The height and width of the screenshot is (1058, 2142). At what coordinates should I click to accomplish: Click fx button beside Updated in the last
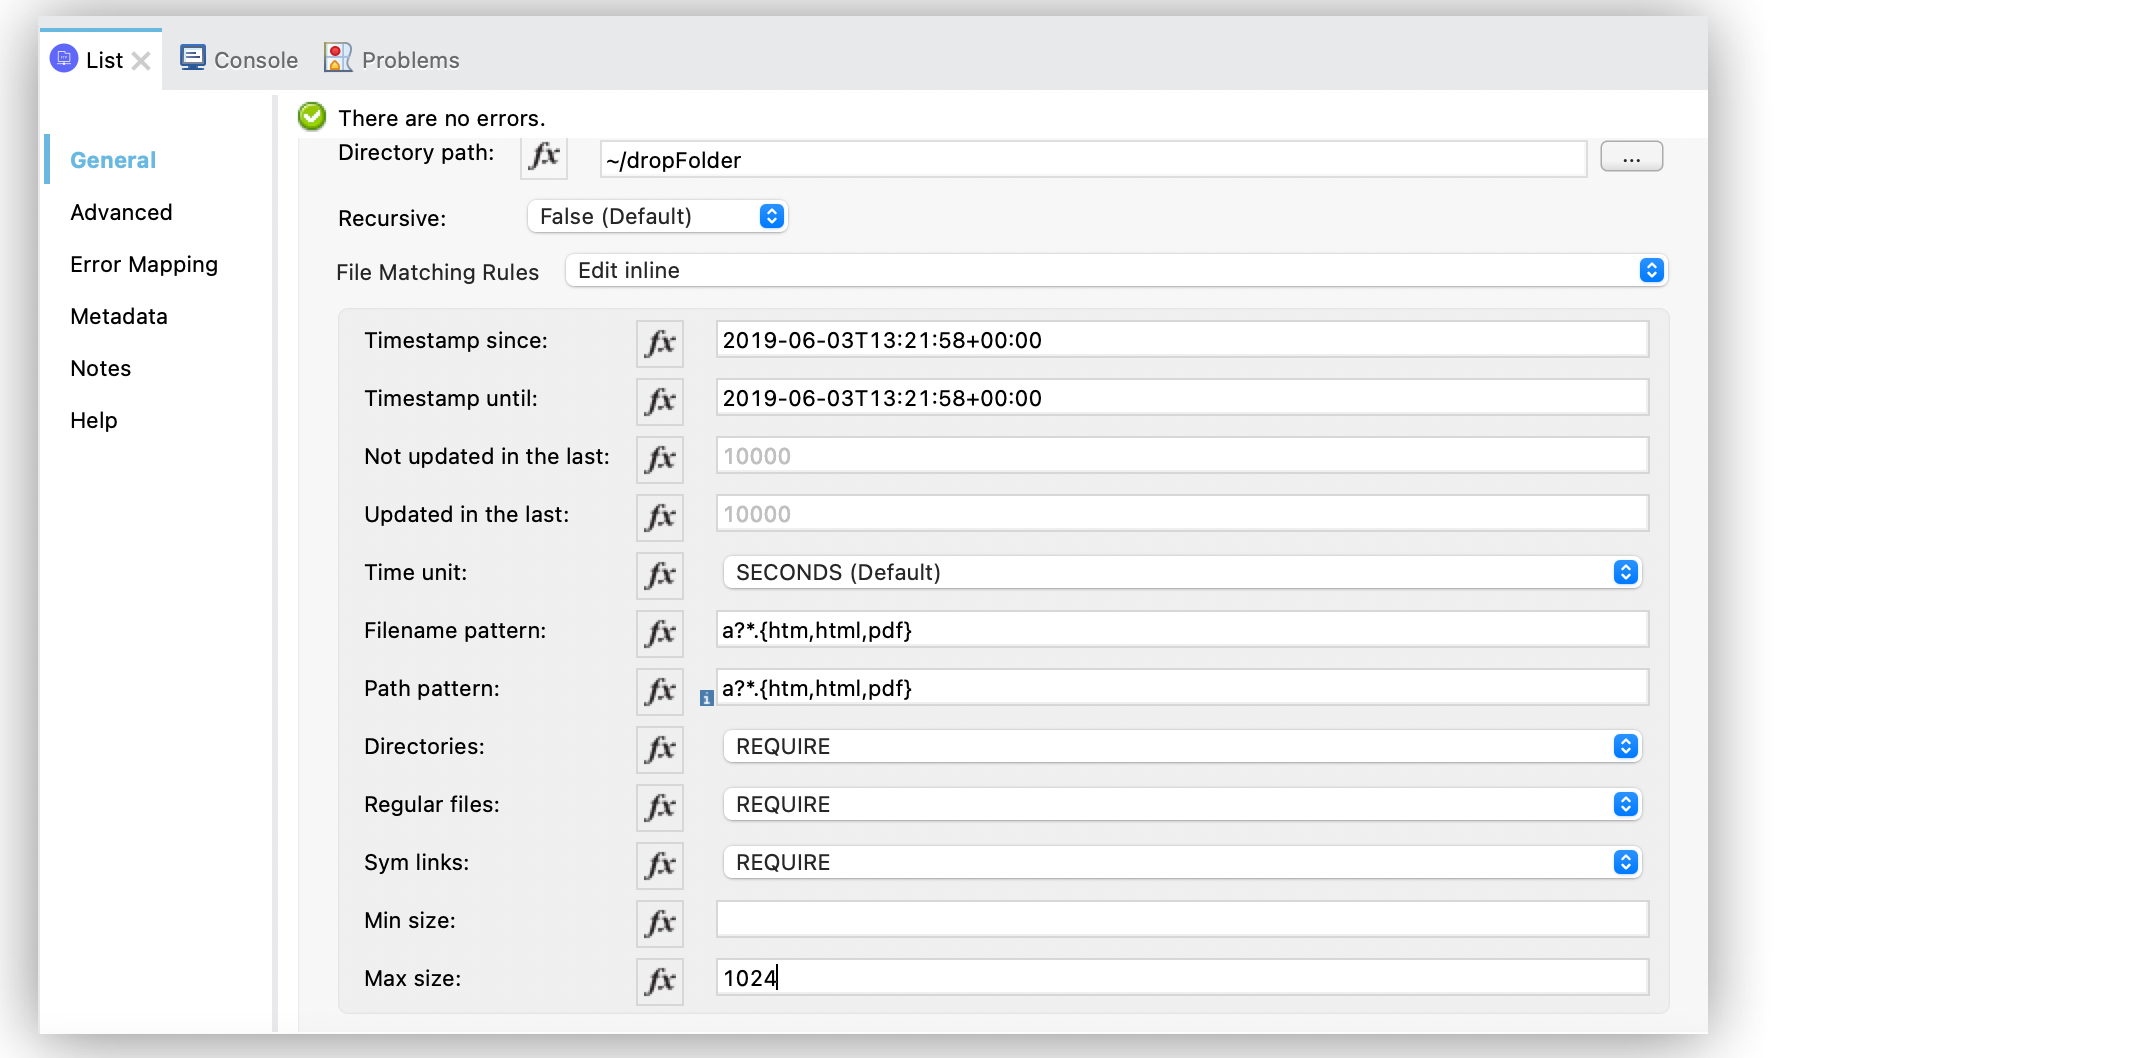[660, 517]
